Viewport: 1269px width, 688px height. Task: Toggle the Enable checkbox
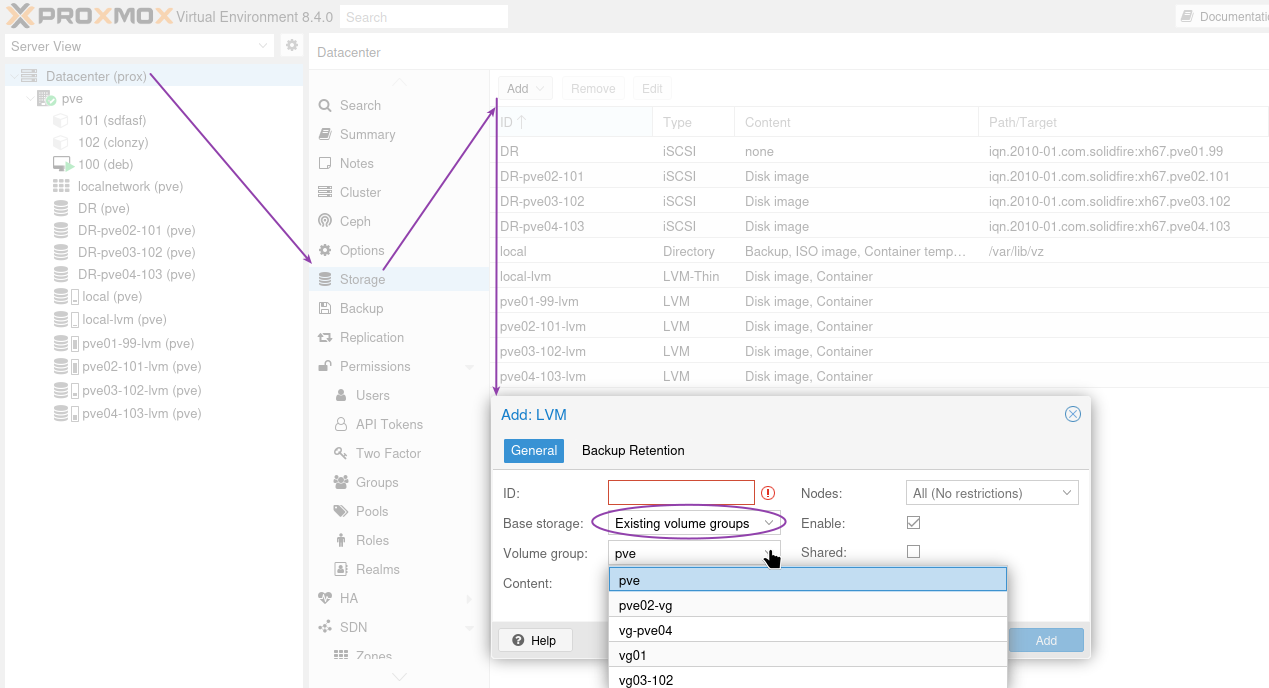913,523
